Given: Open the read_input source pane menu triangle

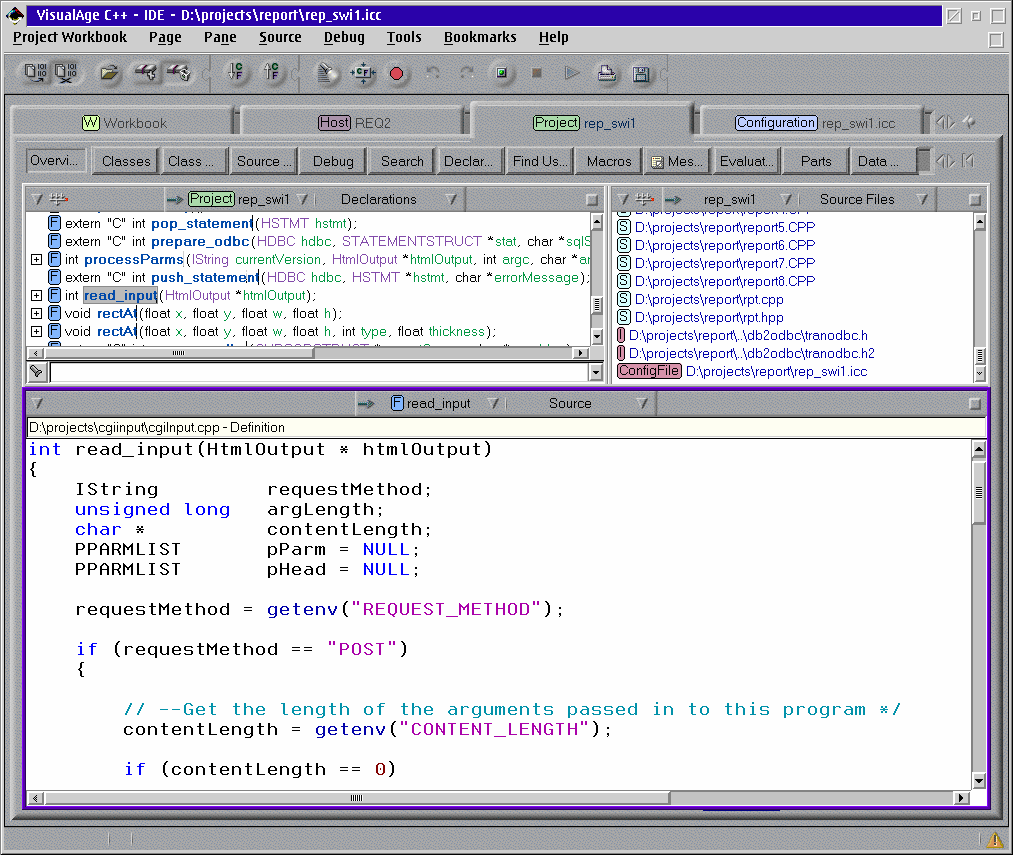Looking at the screenshot, I should pyautogui.click(x=37, y=404).
